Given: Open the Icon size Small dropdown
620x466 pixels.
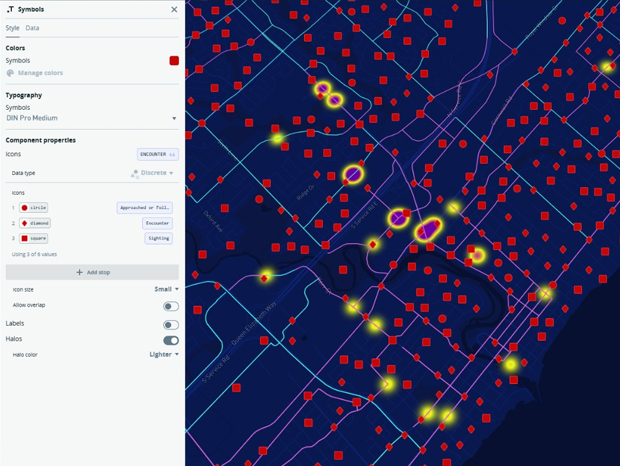Looking at the screenshot, I should coord(166,289).
